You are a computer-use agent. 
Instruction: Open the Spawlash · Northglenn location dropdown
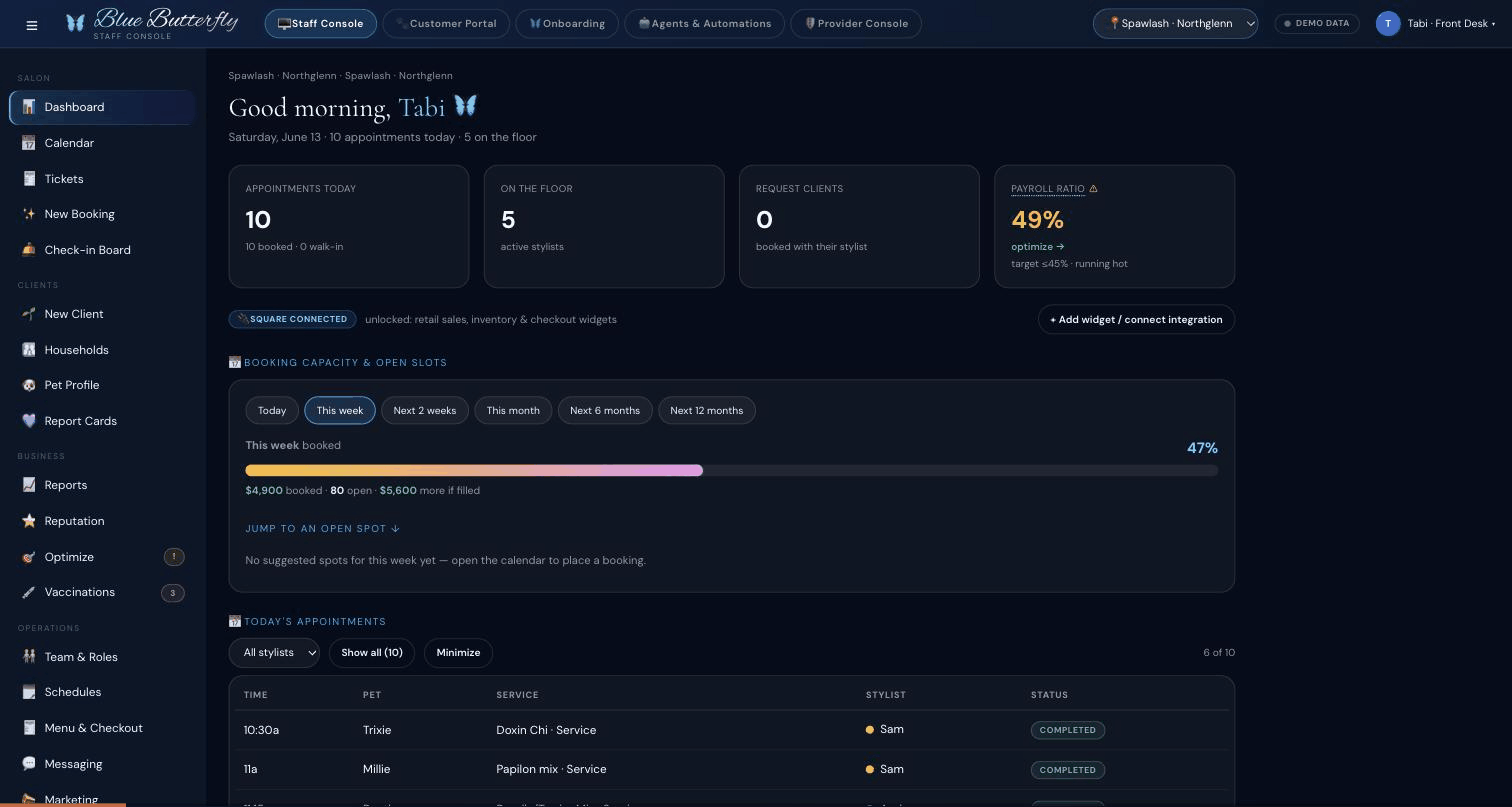point(1176,23)
